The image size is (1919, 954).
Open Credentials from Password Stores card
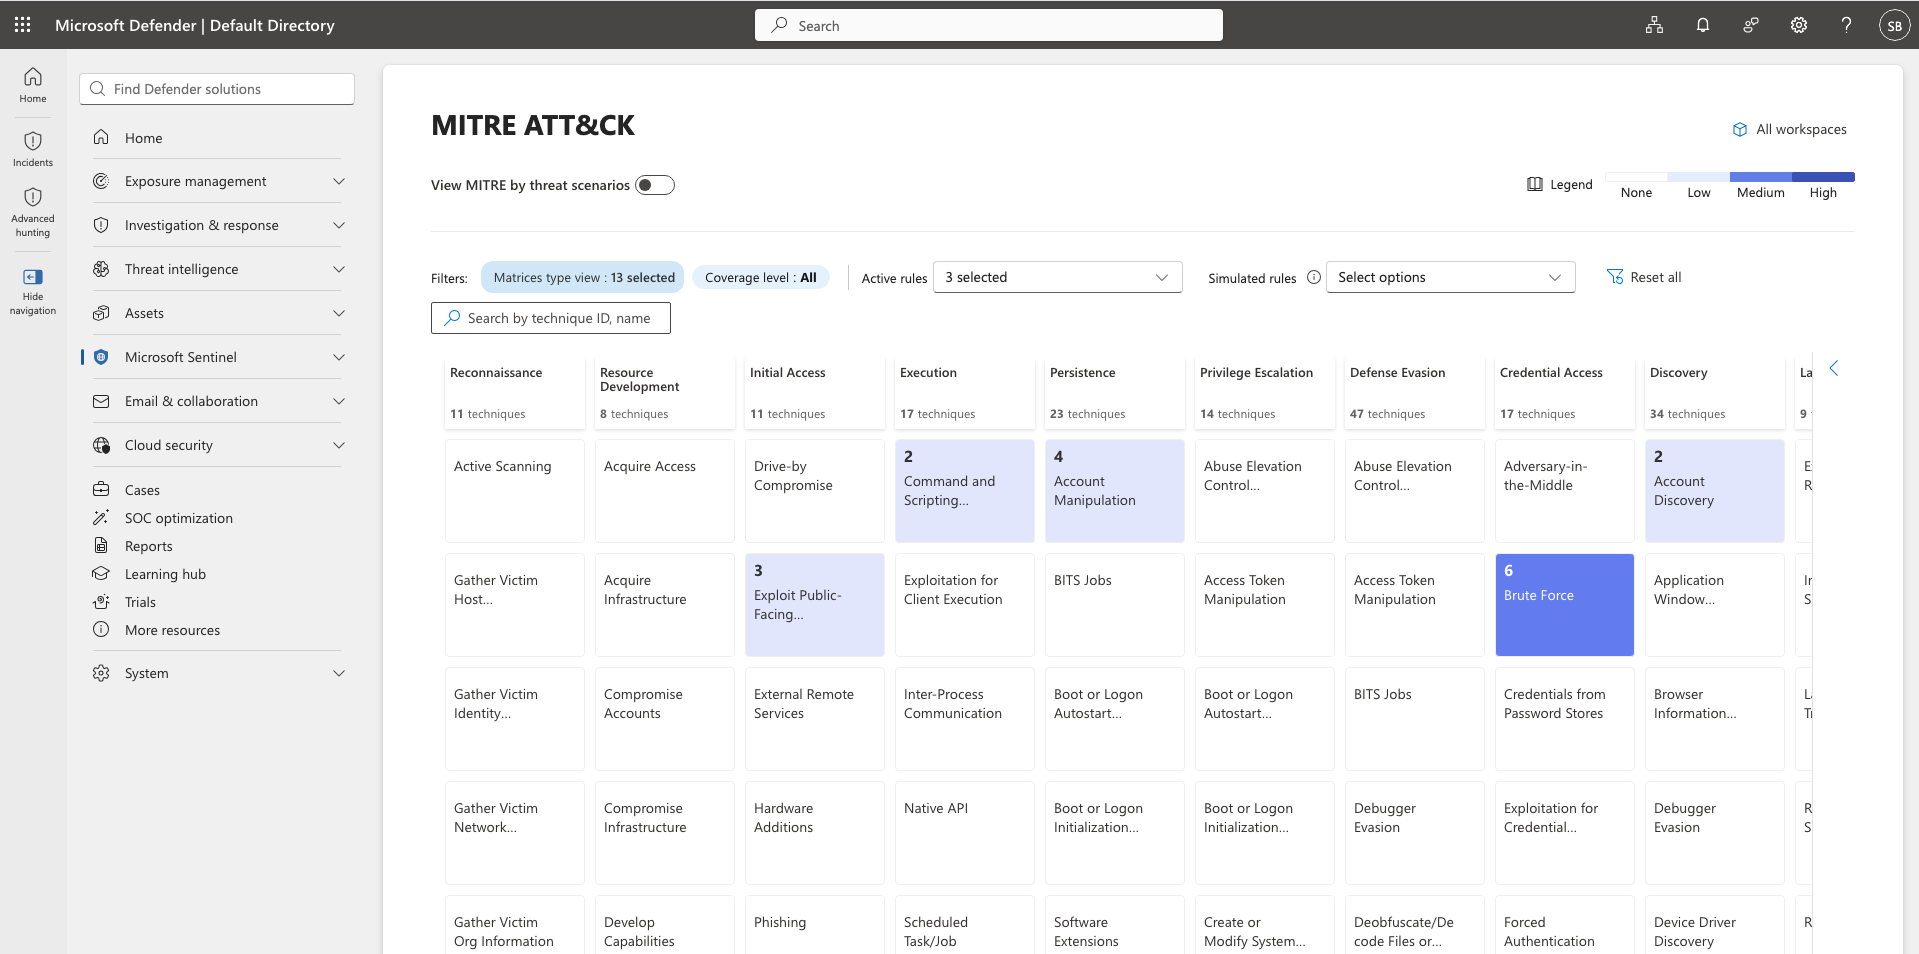1564,719
